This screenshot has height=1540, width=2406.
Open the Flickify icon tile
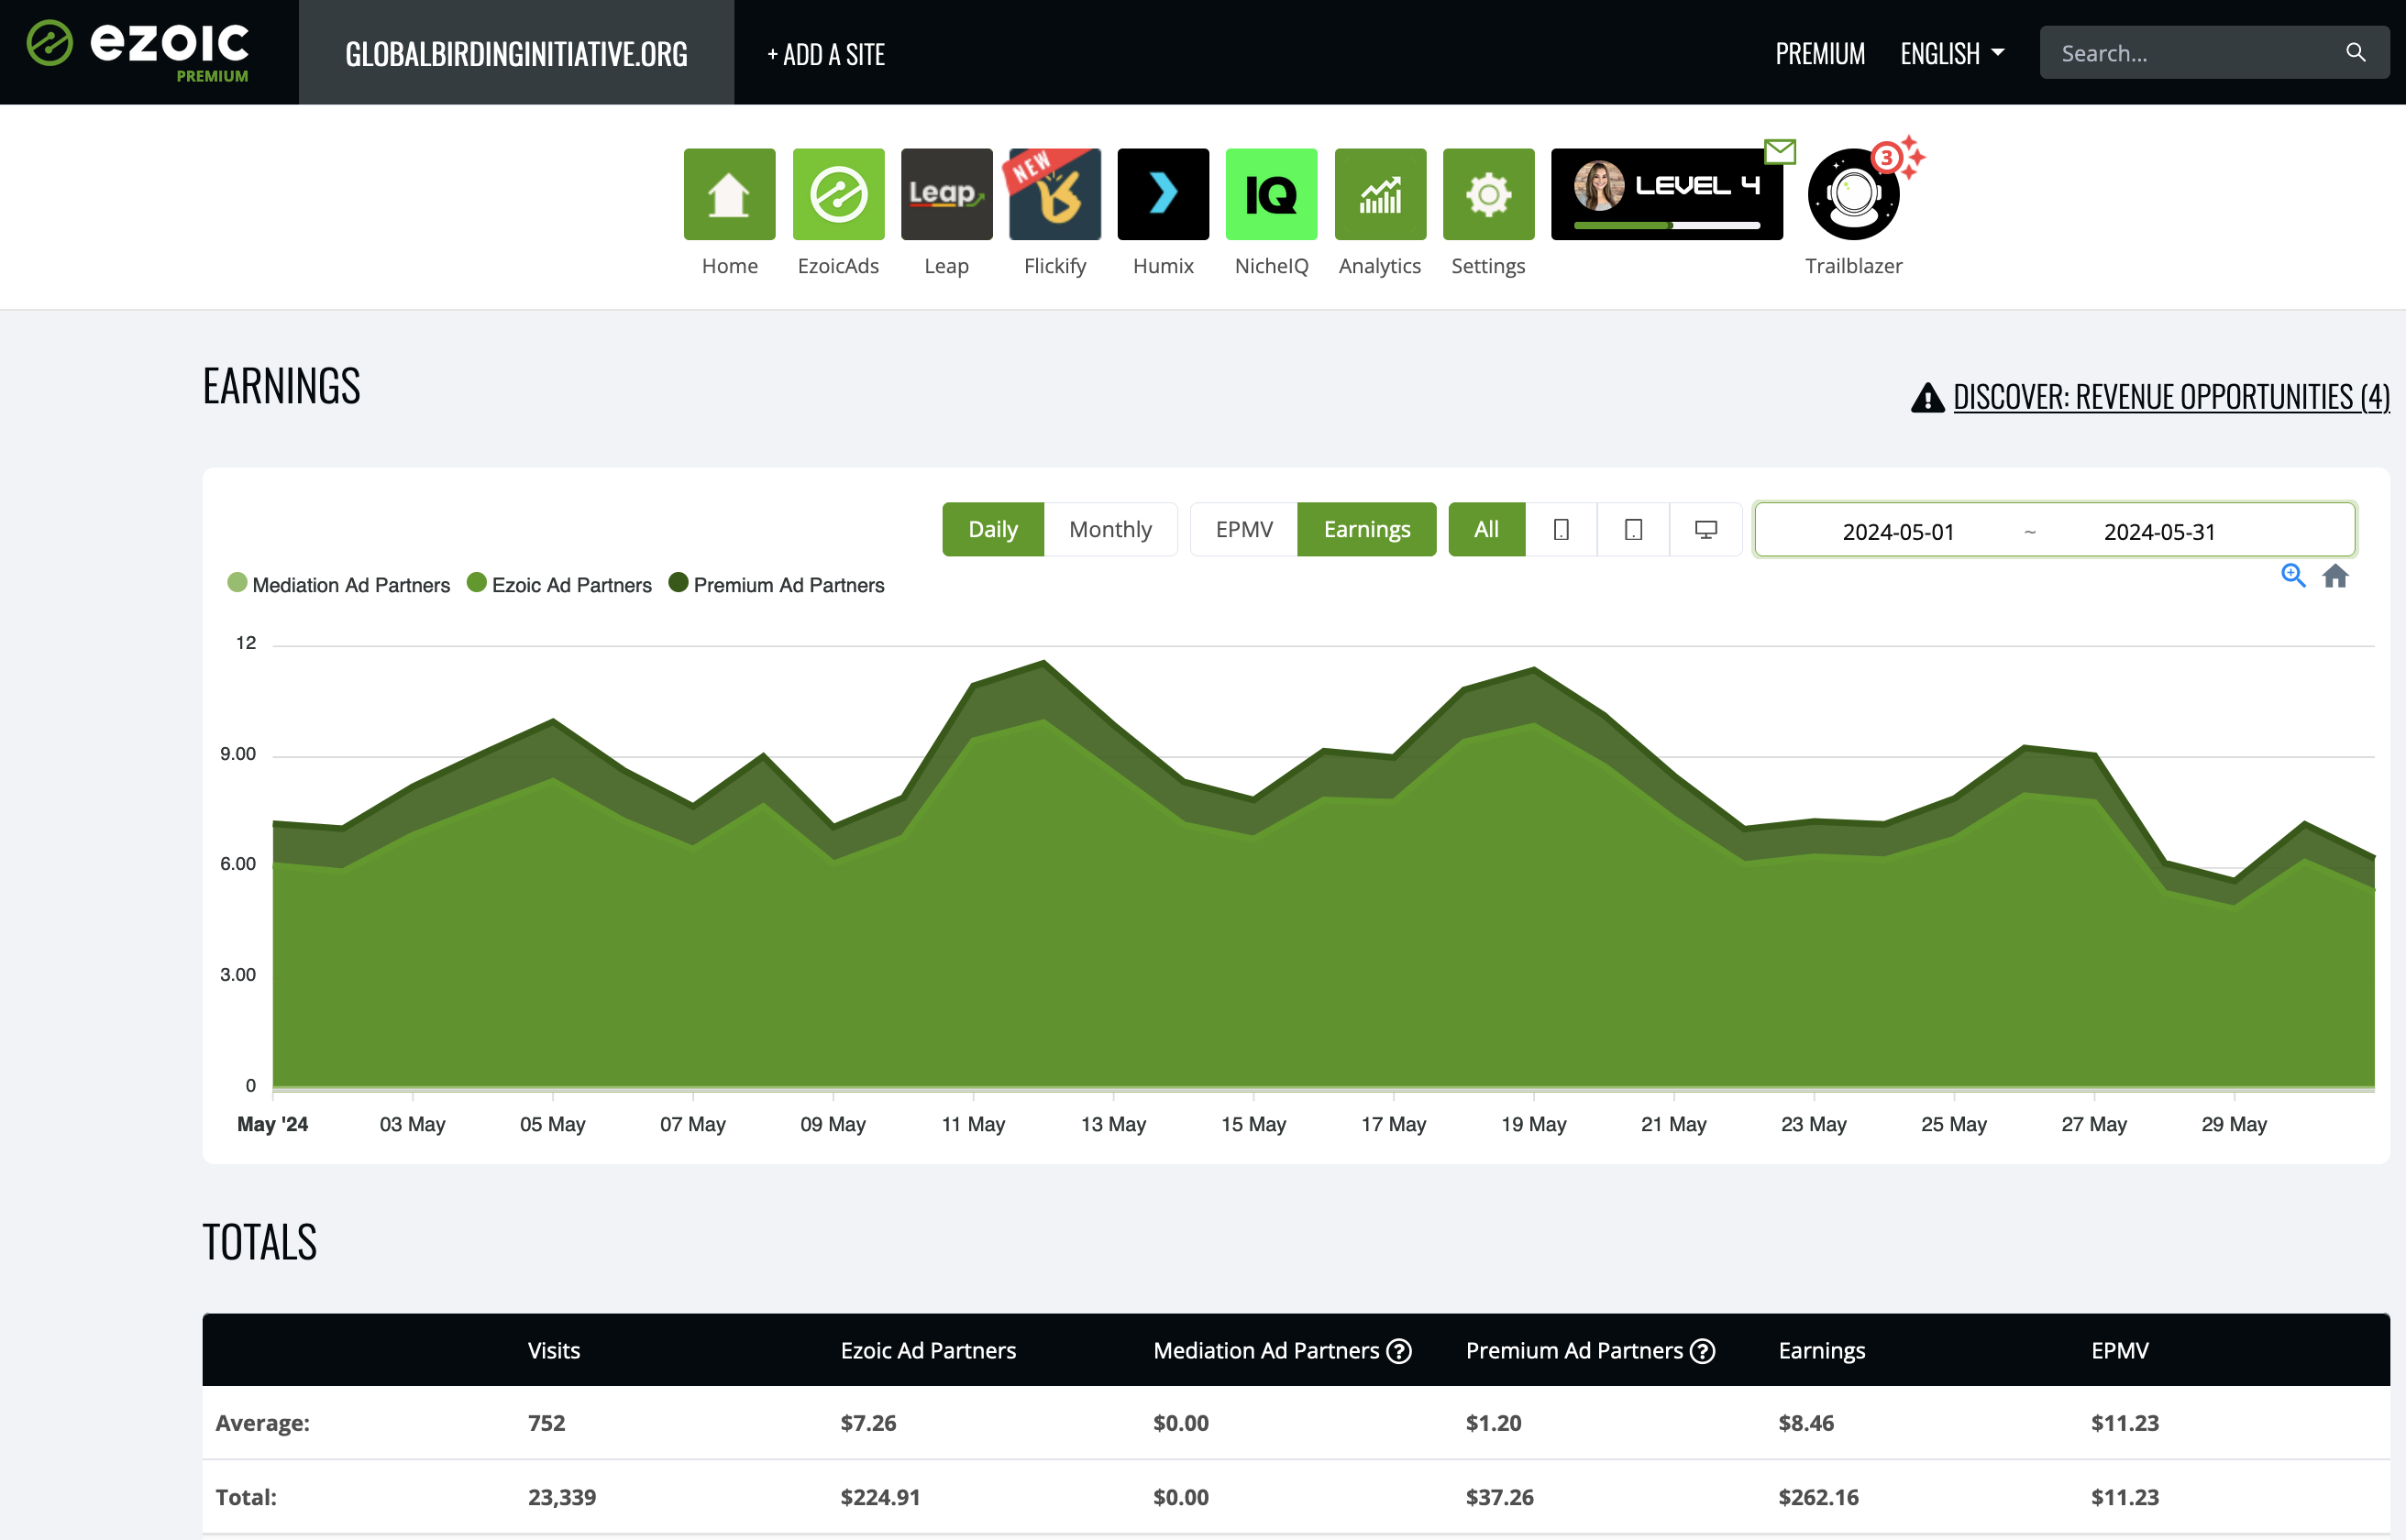tap(1055, 194)
